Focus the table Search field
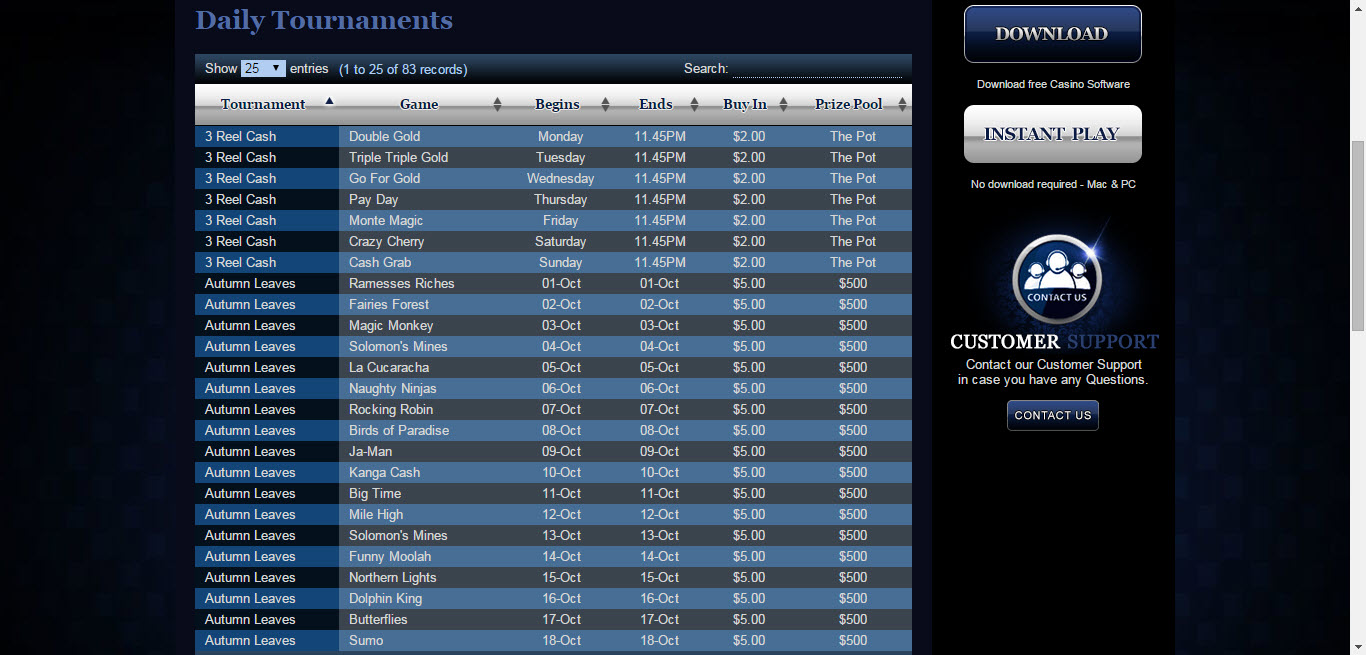 coord(817,69)
